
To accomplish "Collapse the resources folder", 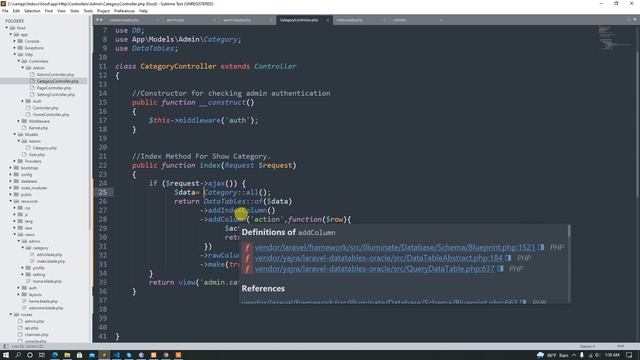I will click(11, 201).
